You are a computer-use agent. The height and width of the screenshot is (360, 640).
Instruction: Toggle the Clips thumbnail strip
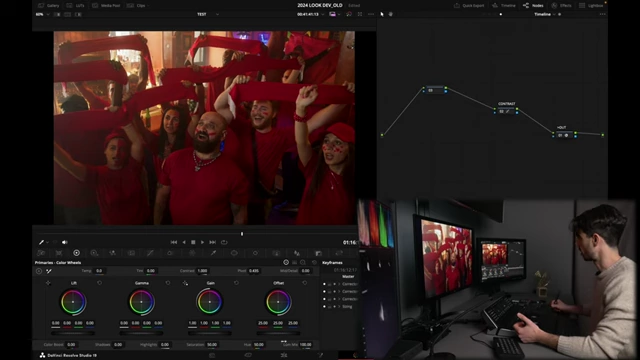tap(136, 5)
